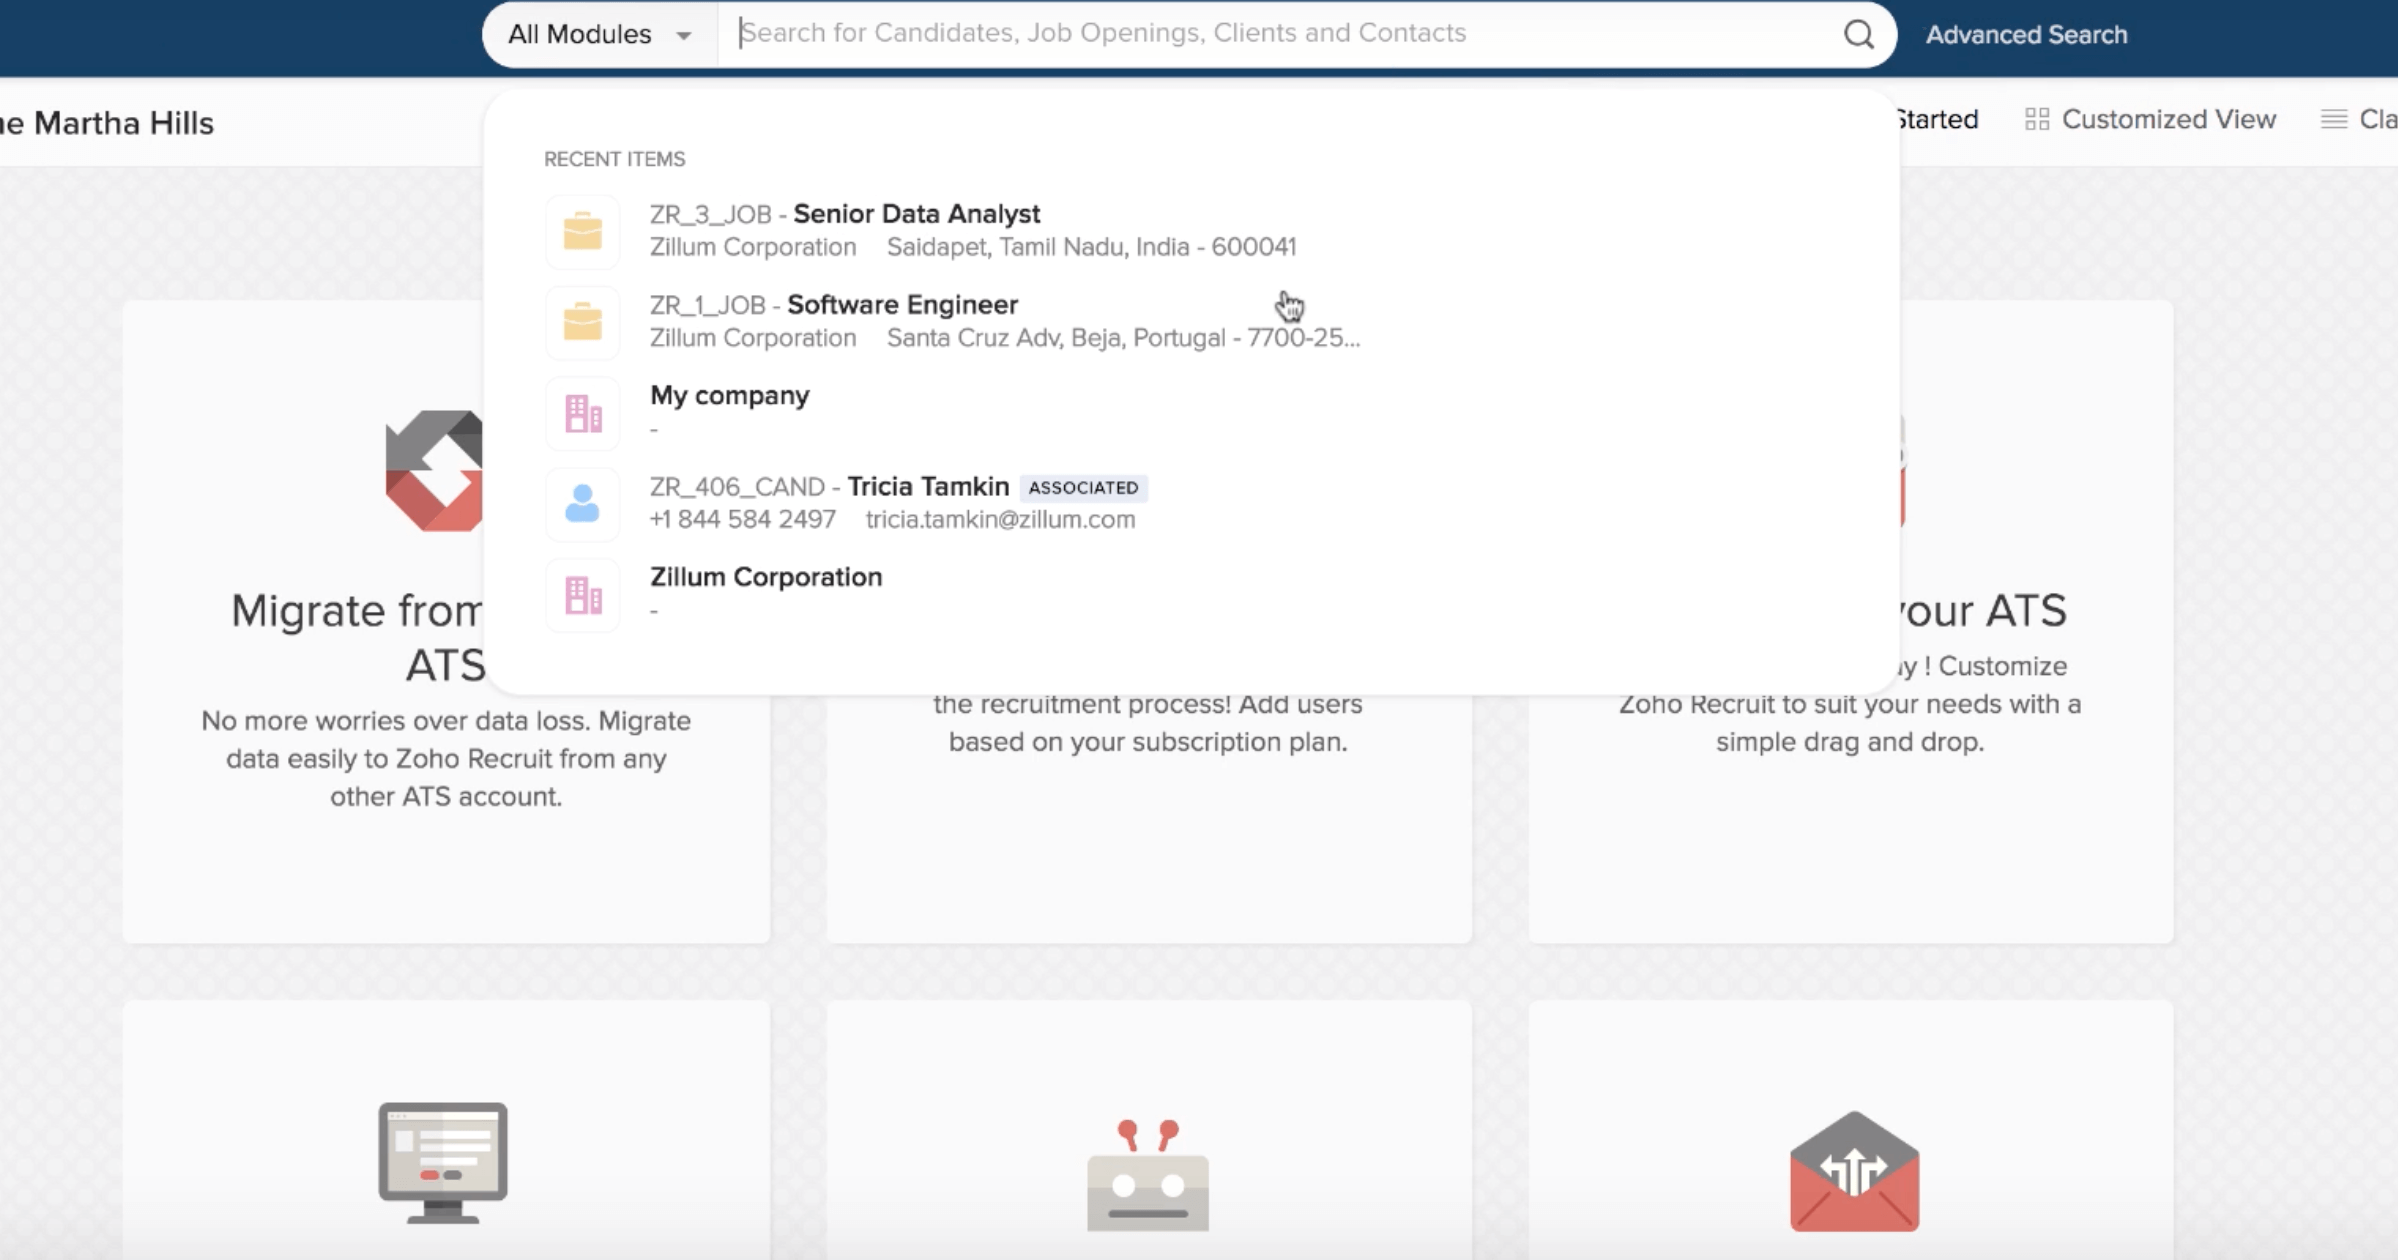The image size is (2398, 1260).
Task: Click the All Modules dropdown arrow
Action: [684, 36]
